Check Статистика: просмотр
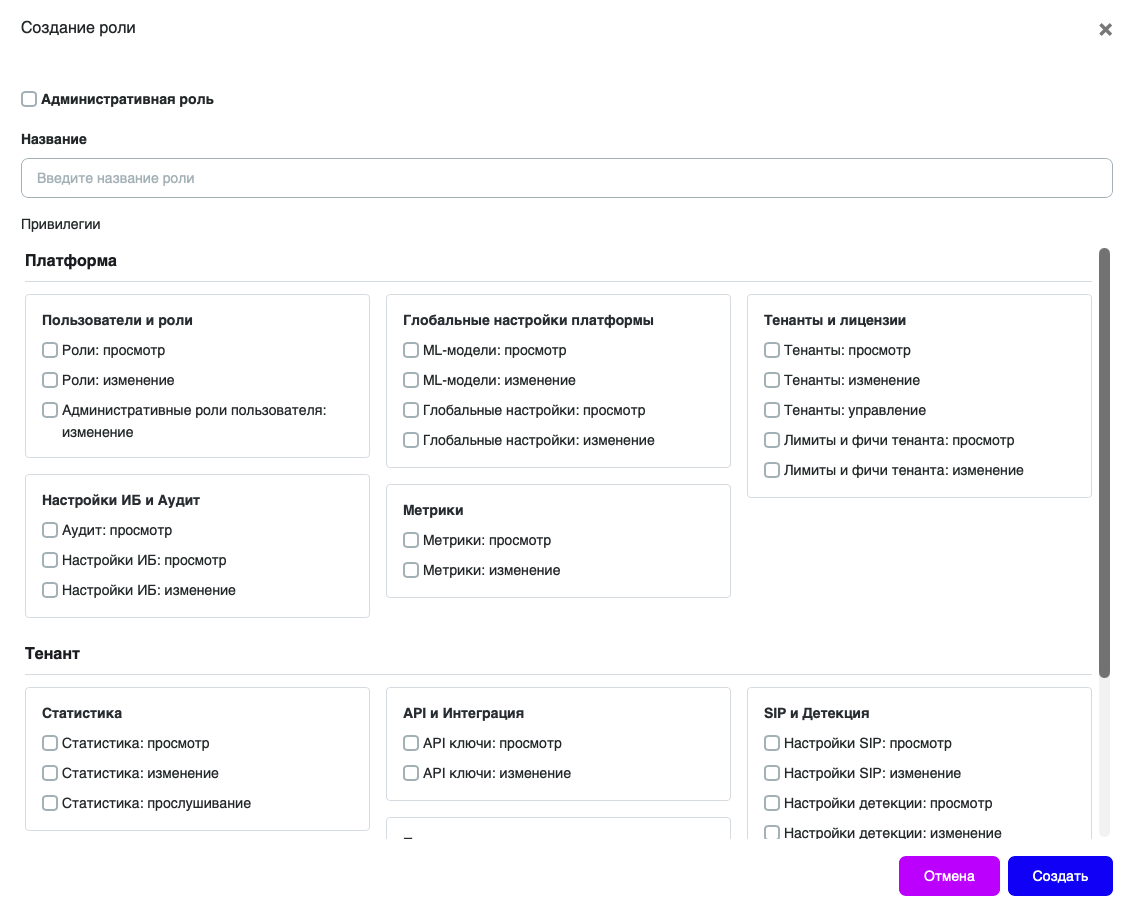Viewport: 1124px width, 909px height. [49, 743]
